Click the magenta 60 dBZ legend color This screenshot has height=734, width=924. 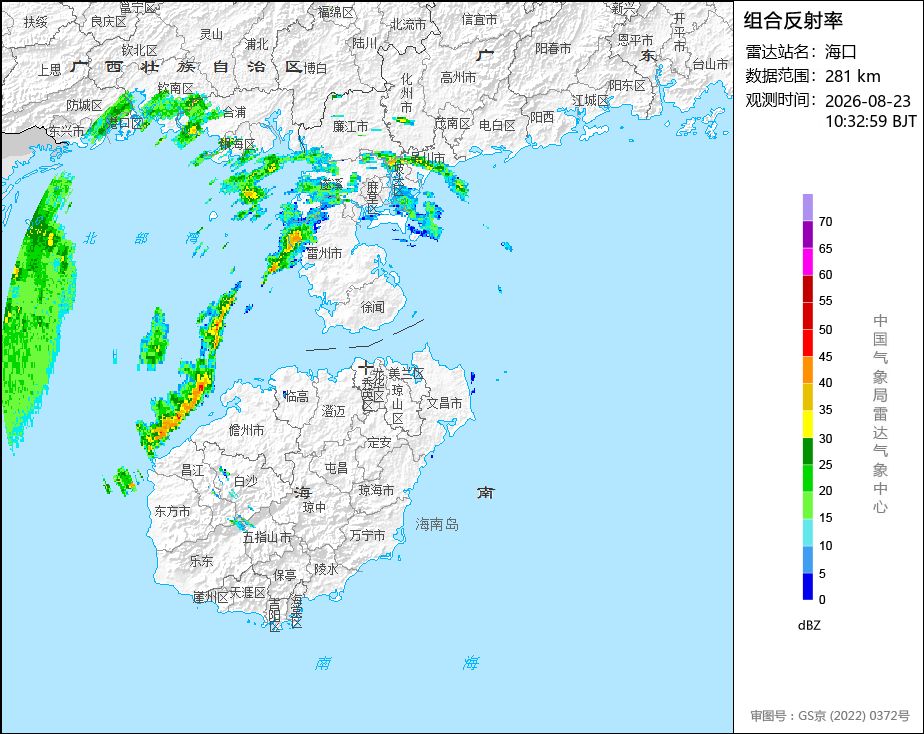[x=807, y=262]
